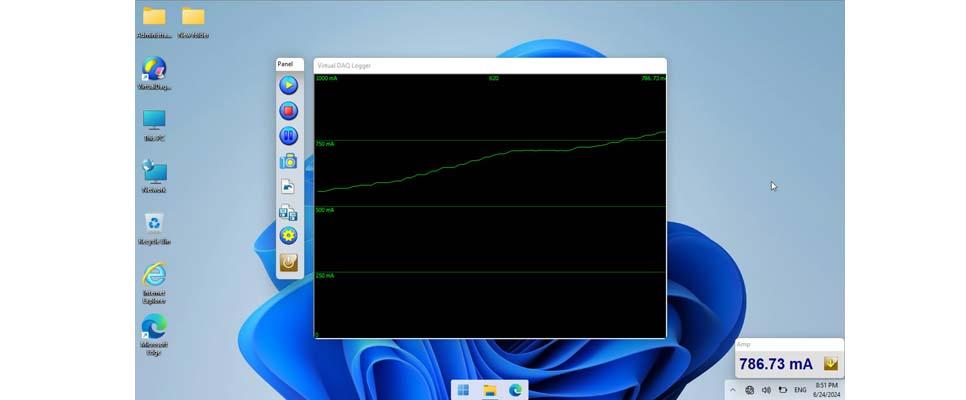Select the Recycle Bin desktop icon

pyautogui.click(x=154, y=228)
